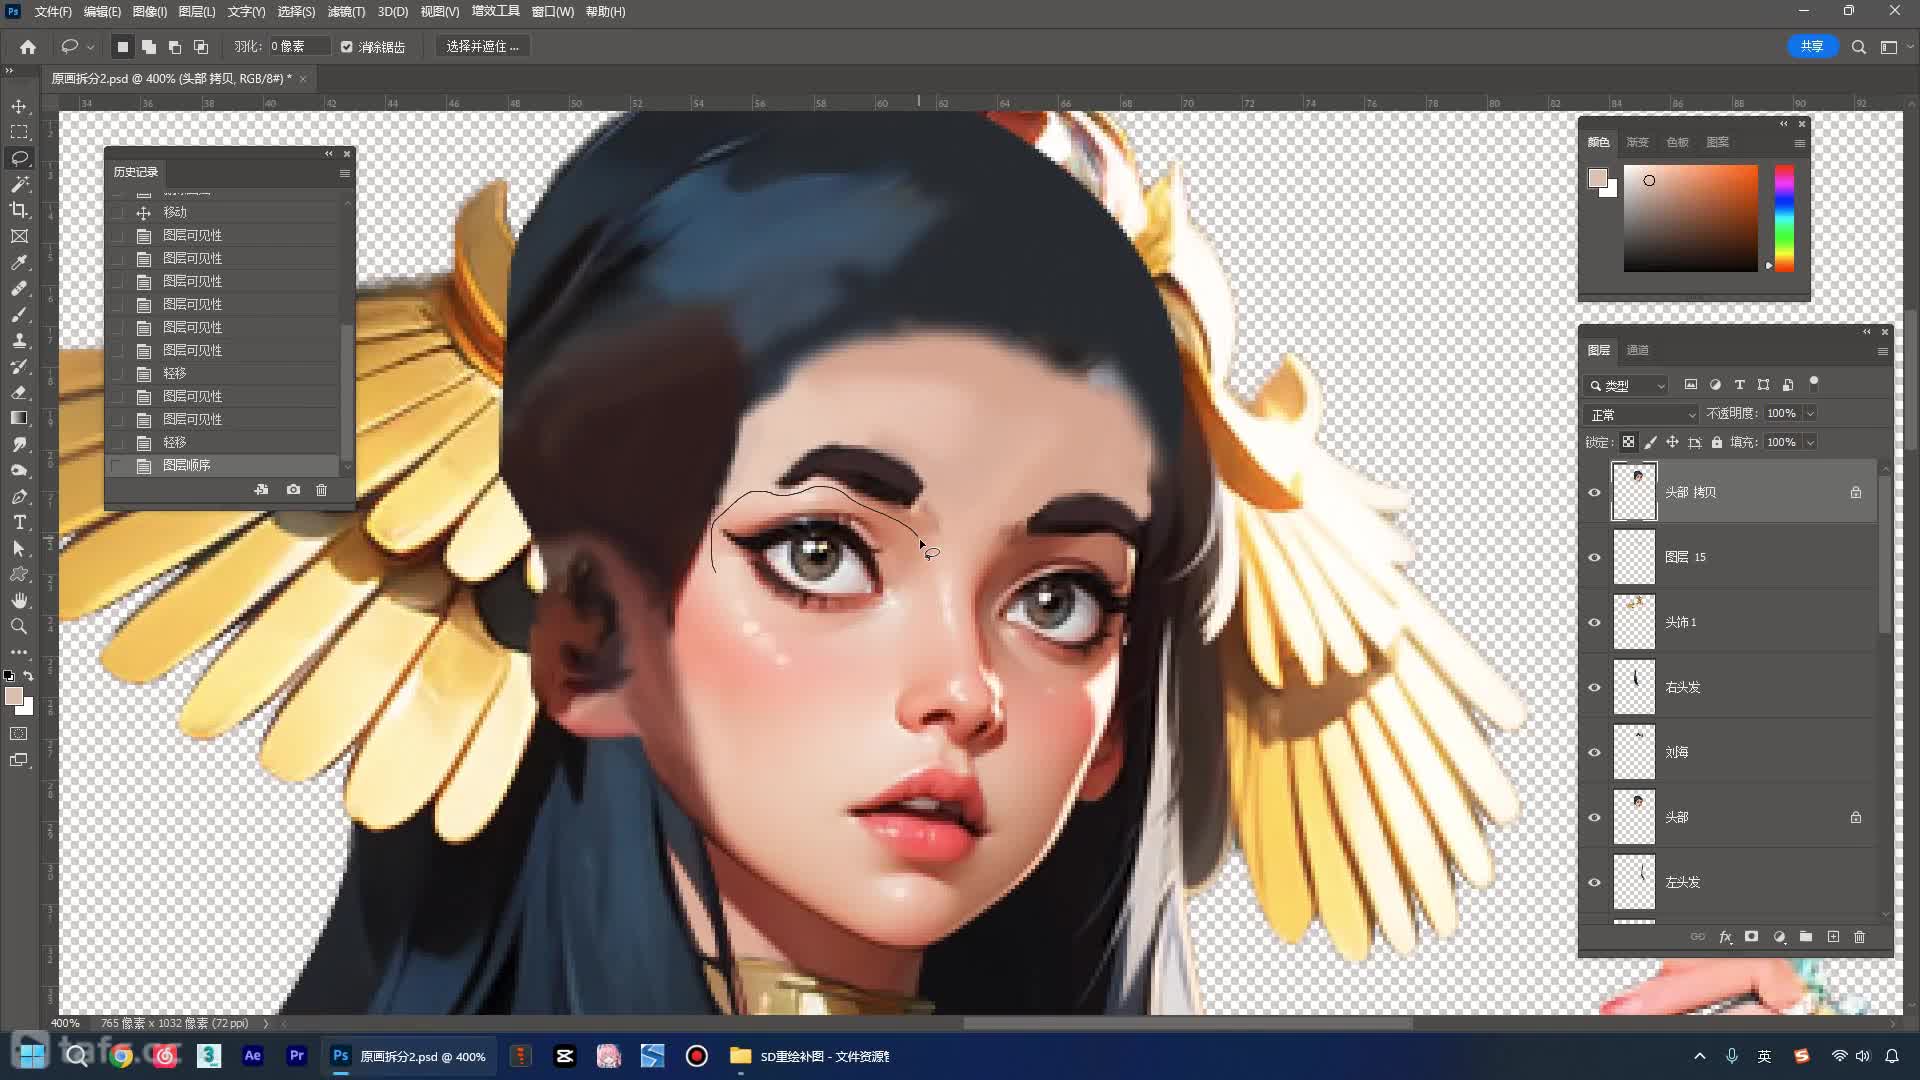Viewport: 1920px width, 1080px height.
Task: Select the Magic Wand tool
Action: 19,184
